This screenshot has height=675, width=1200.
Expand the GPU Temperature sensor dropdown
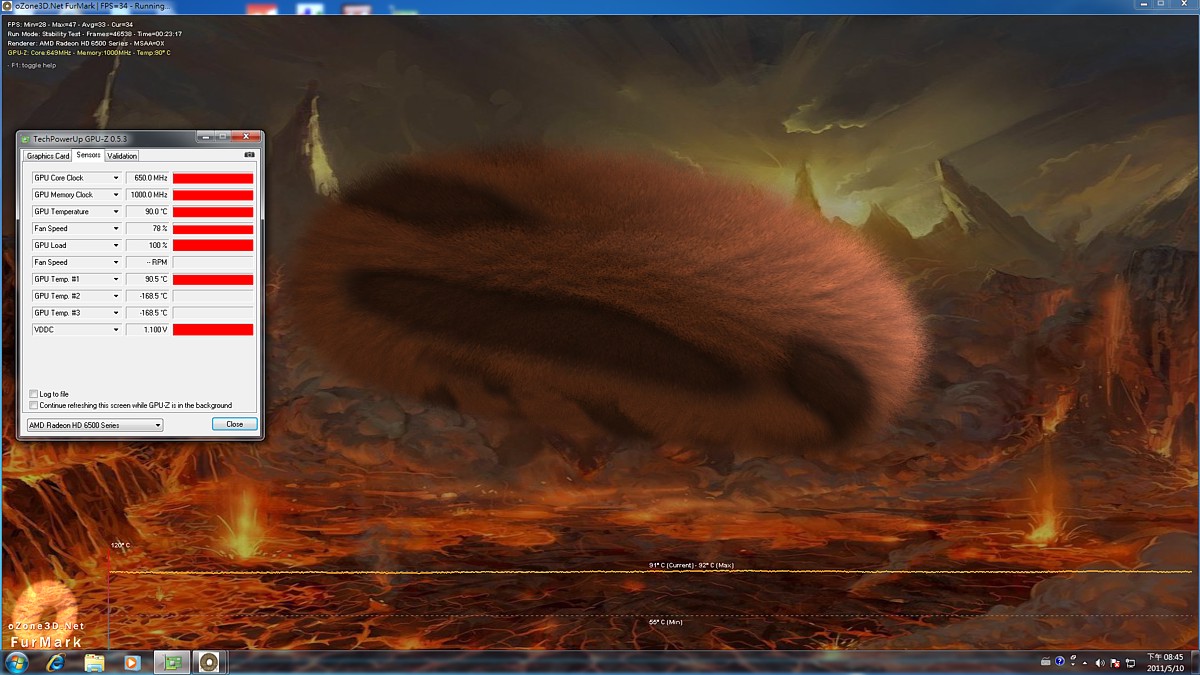116,212
